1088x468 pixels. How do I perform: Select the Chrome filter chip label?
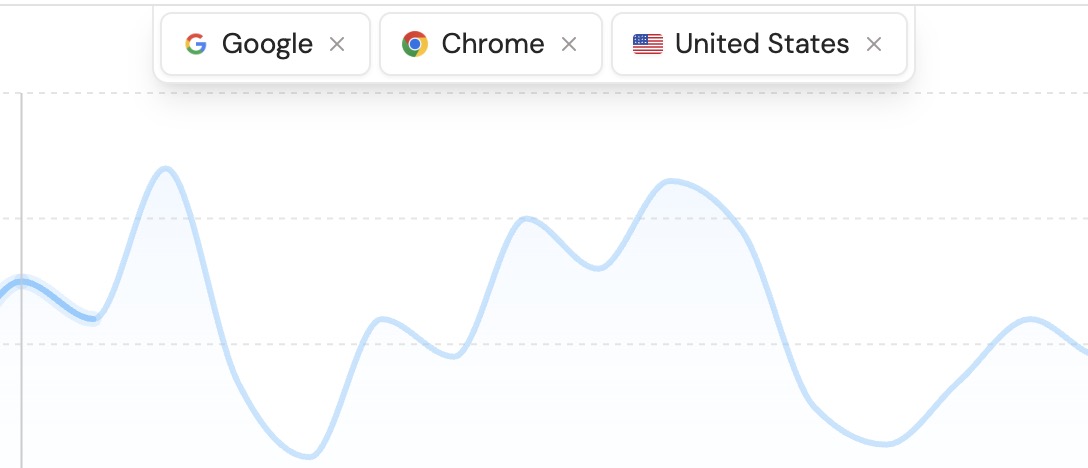pyautogui.click(x=492, y=44)
